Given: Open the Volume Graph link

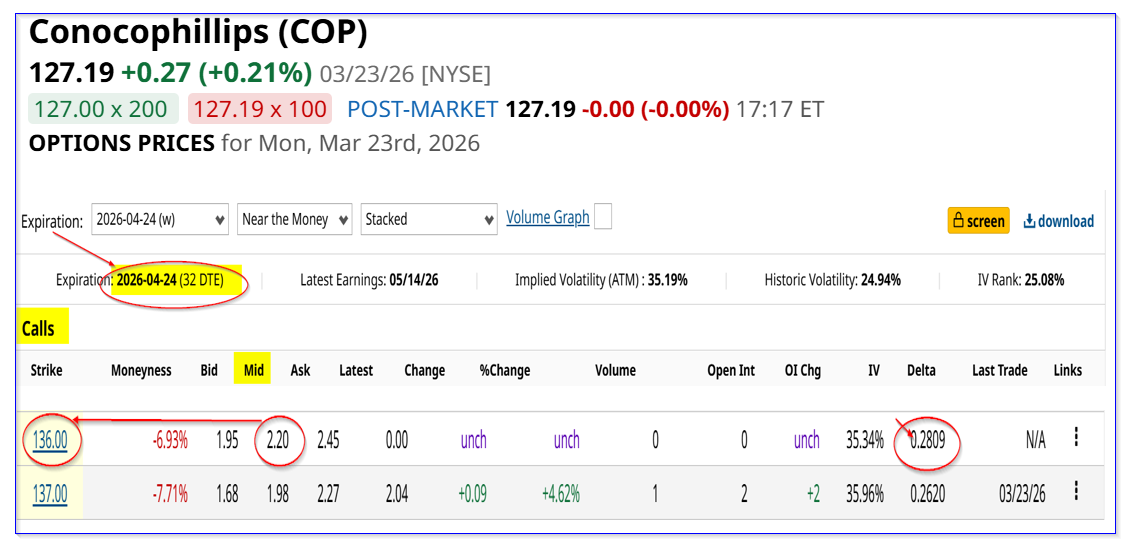Looking at the screenshot, I should [x=547, y=217].
